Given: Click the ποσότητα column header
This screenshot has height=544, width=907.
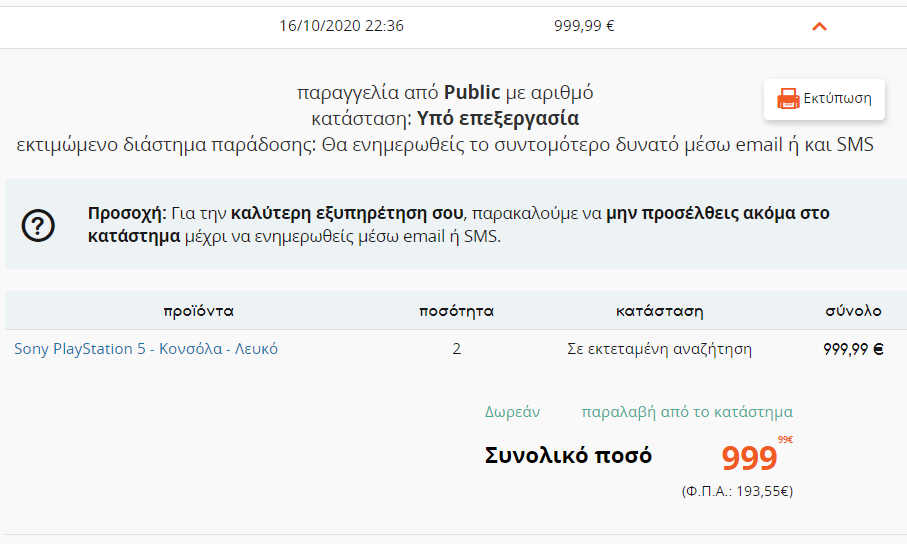Looking at the screenshot, I should (x=456, y=311).
